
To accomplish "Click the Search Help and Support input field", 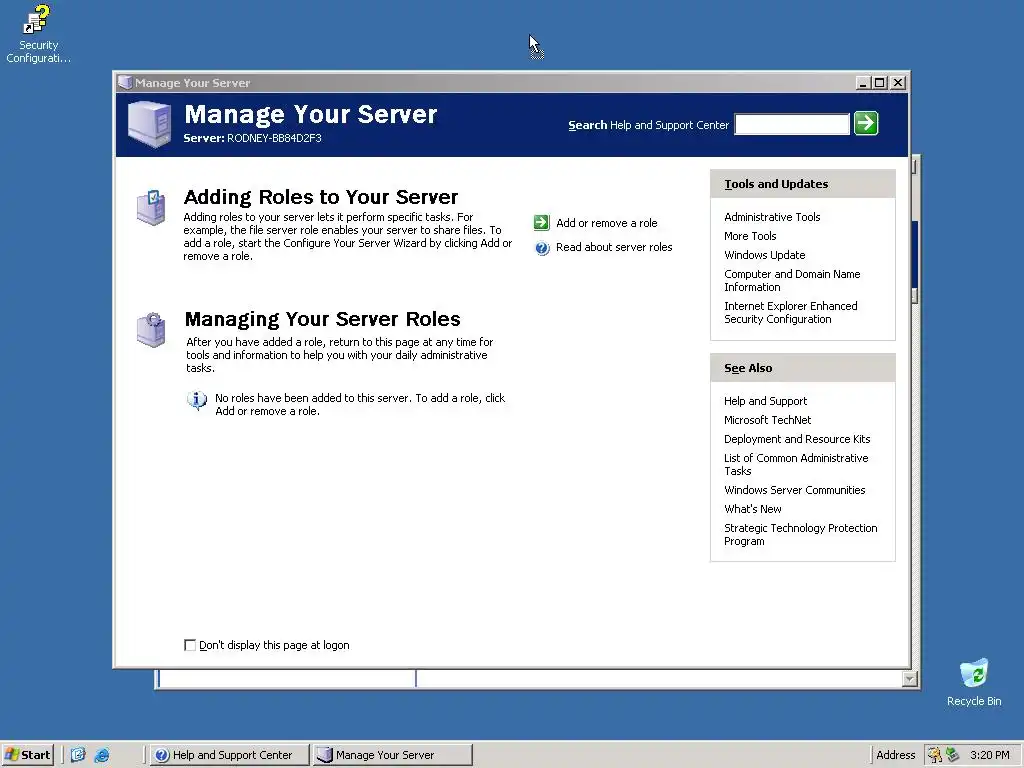I will [x=792, y=124].
